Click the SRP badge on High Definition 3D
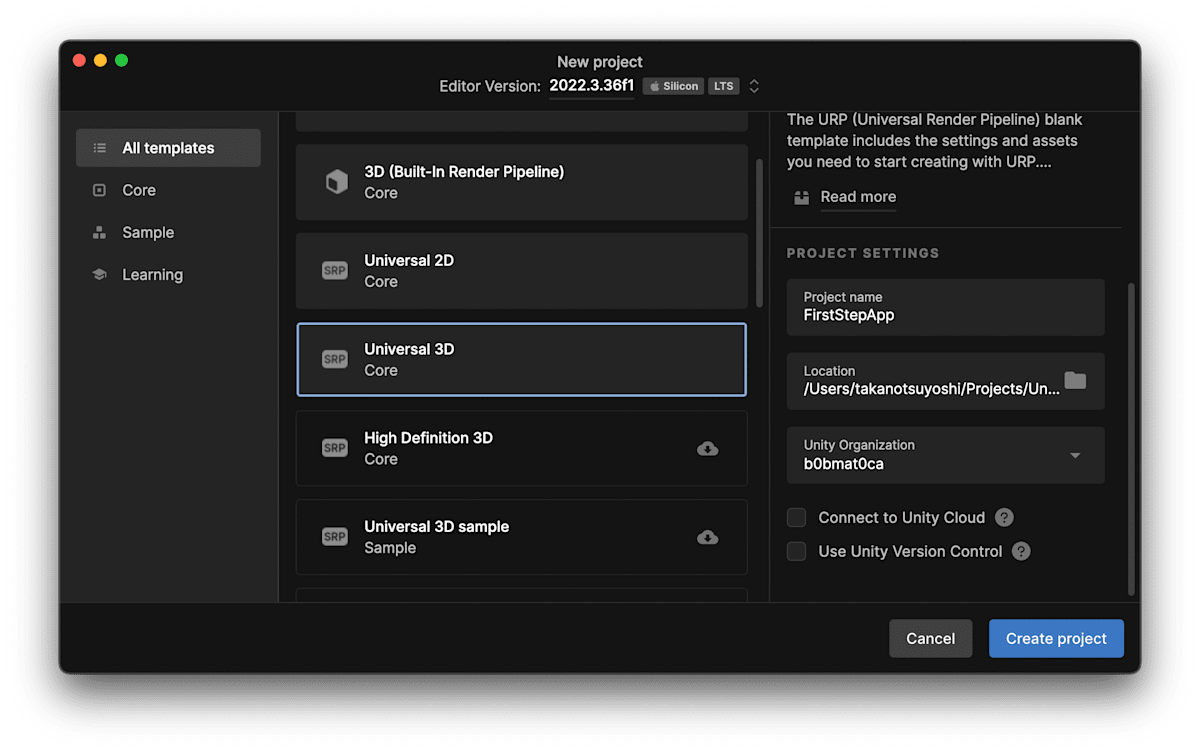The width and height of the screenshot is (1200, 752). point(335,448)
